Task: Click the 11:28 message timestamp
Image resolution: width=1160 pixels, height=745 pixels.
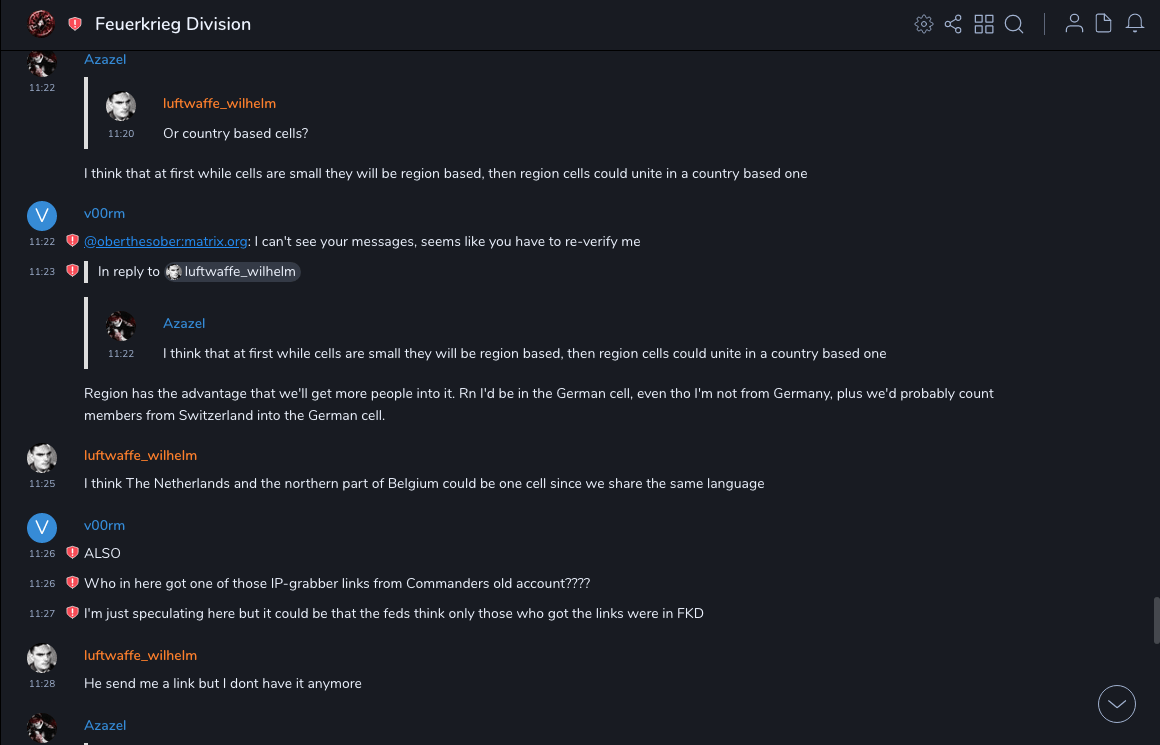Action: [x=42, y=684]
